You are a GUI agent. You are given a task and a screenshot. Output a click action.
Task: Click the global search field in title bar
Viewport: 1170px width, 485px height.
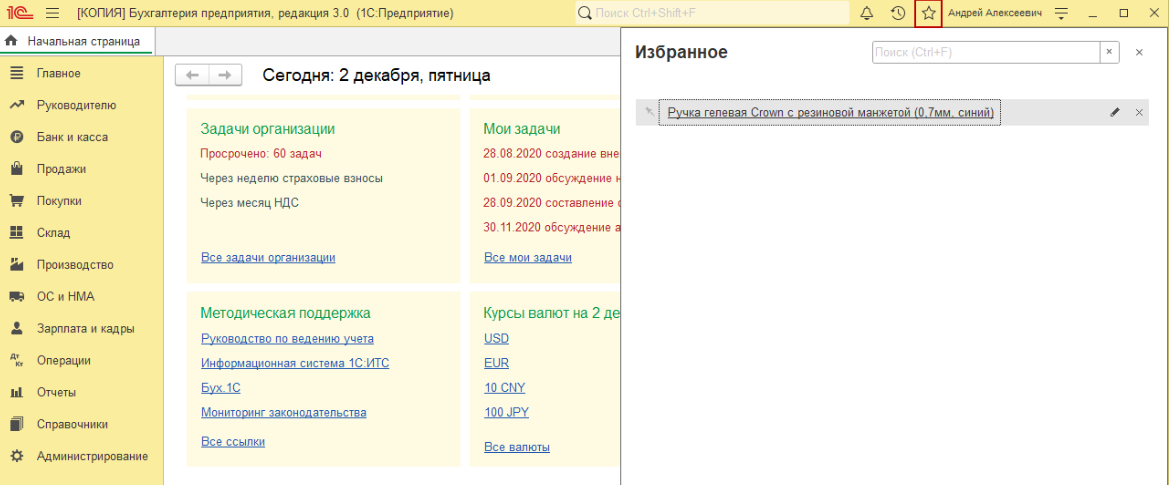click(712, 13)
